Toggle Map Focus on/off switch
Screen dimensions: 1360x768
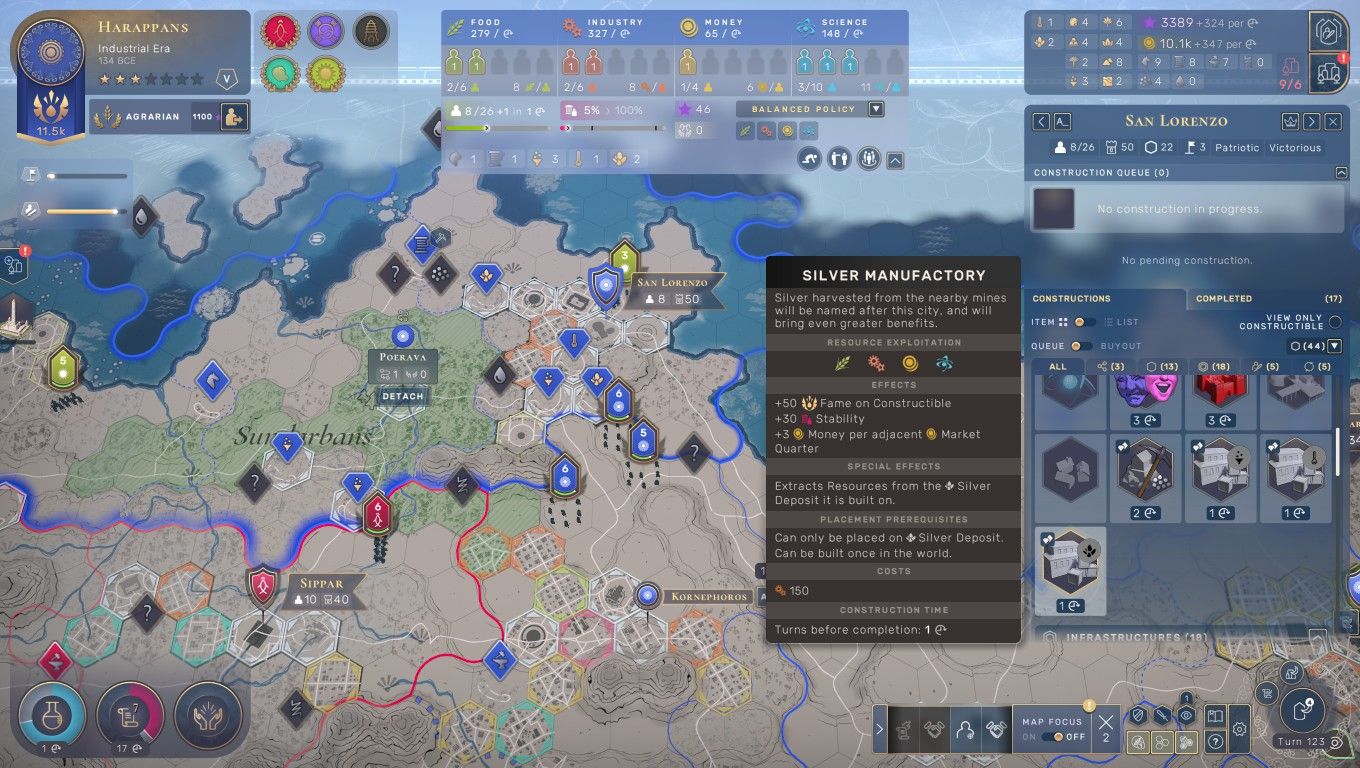click(x=1051, y=737)
